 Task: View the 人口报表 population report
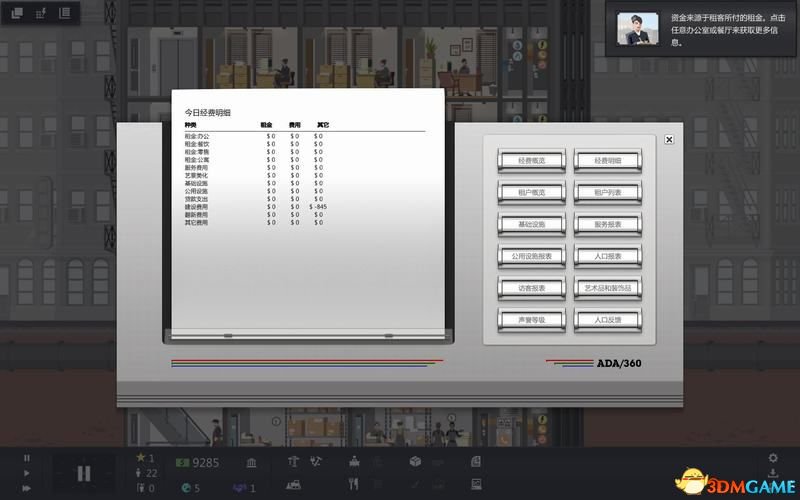(x=608, y=256)
